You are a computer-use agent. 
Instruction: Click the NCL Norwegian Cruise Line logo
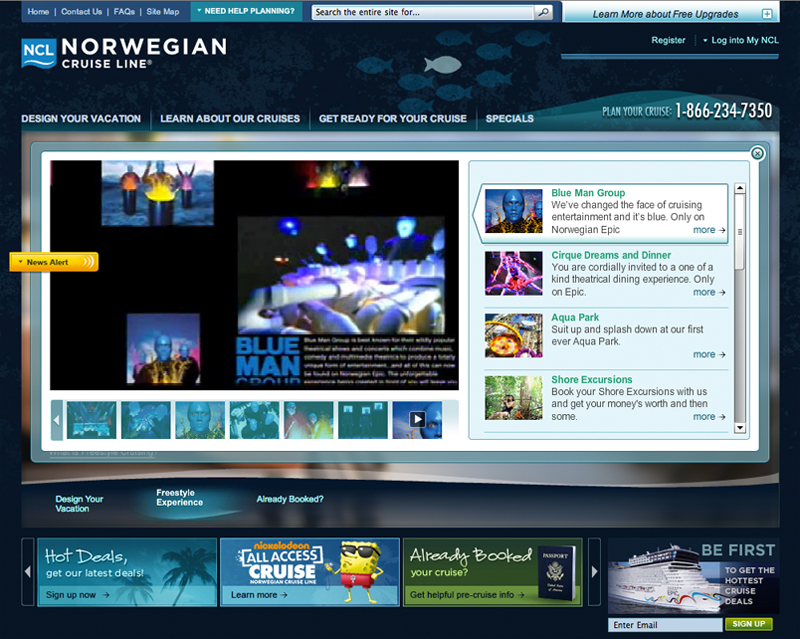124,53
